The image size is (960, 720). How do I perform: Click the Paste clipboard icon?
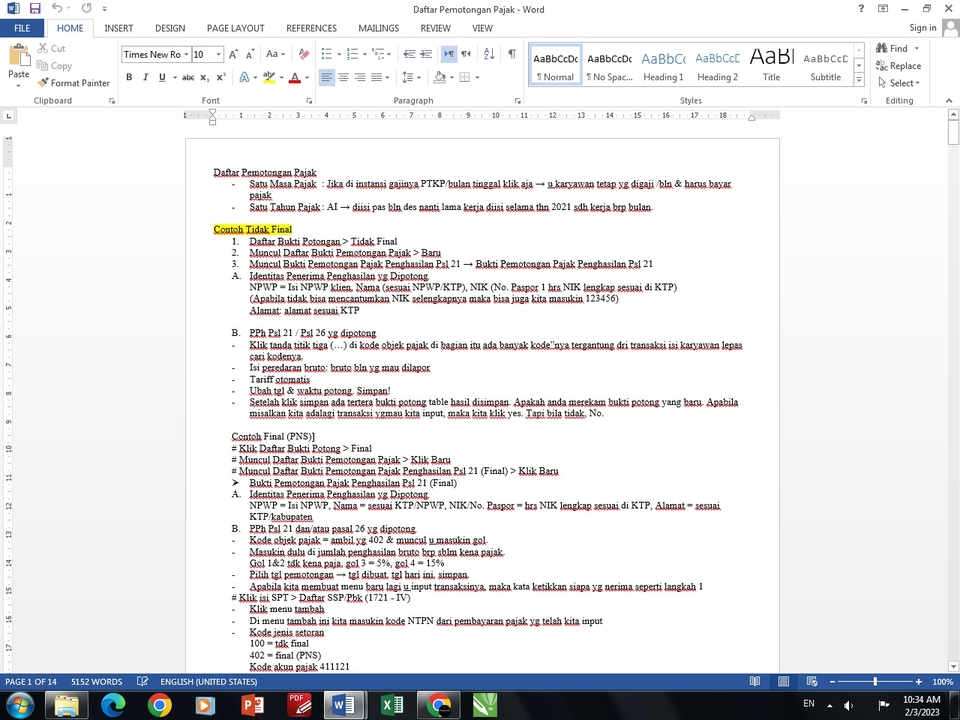click(x=19, y=56)
